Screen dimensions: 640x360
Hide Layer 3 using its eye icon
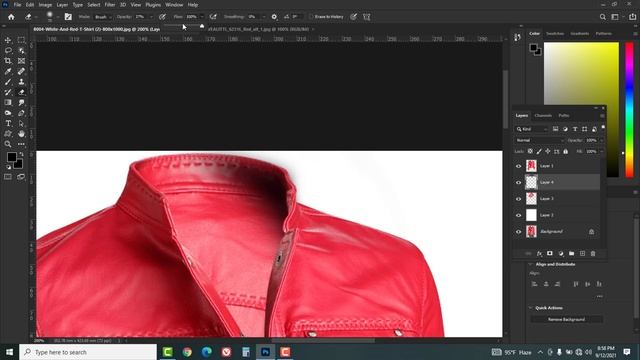point(518,199)
